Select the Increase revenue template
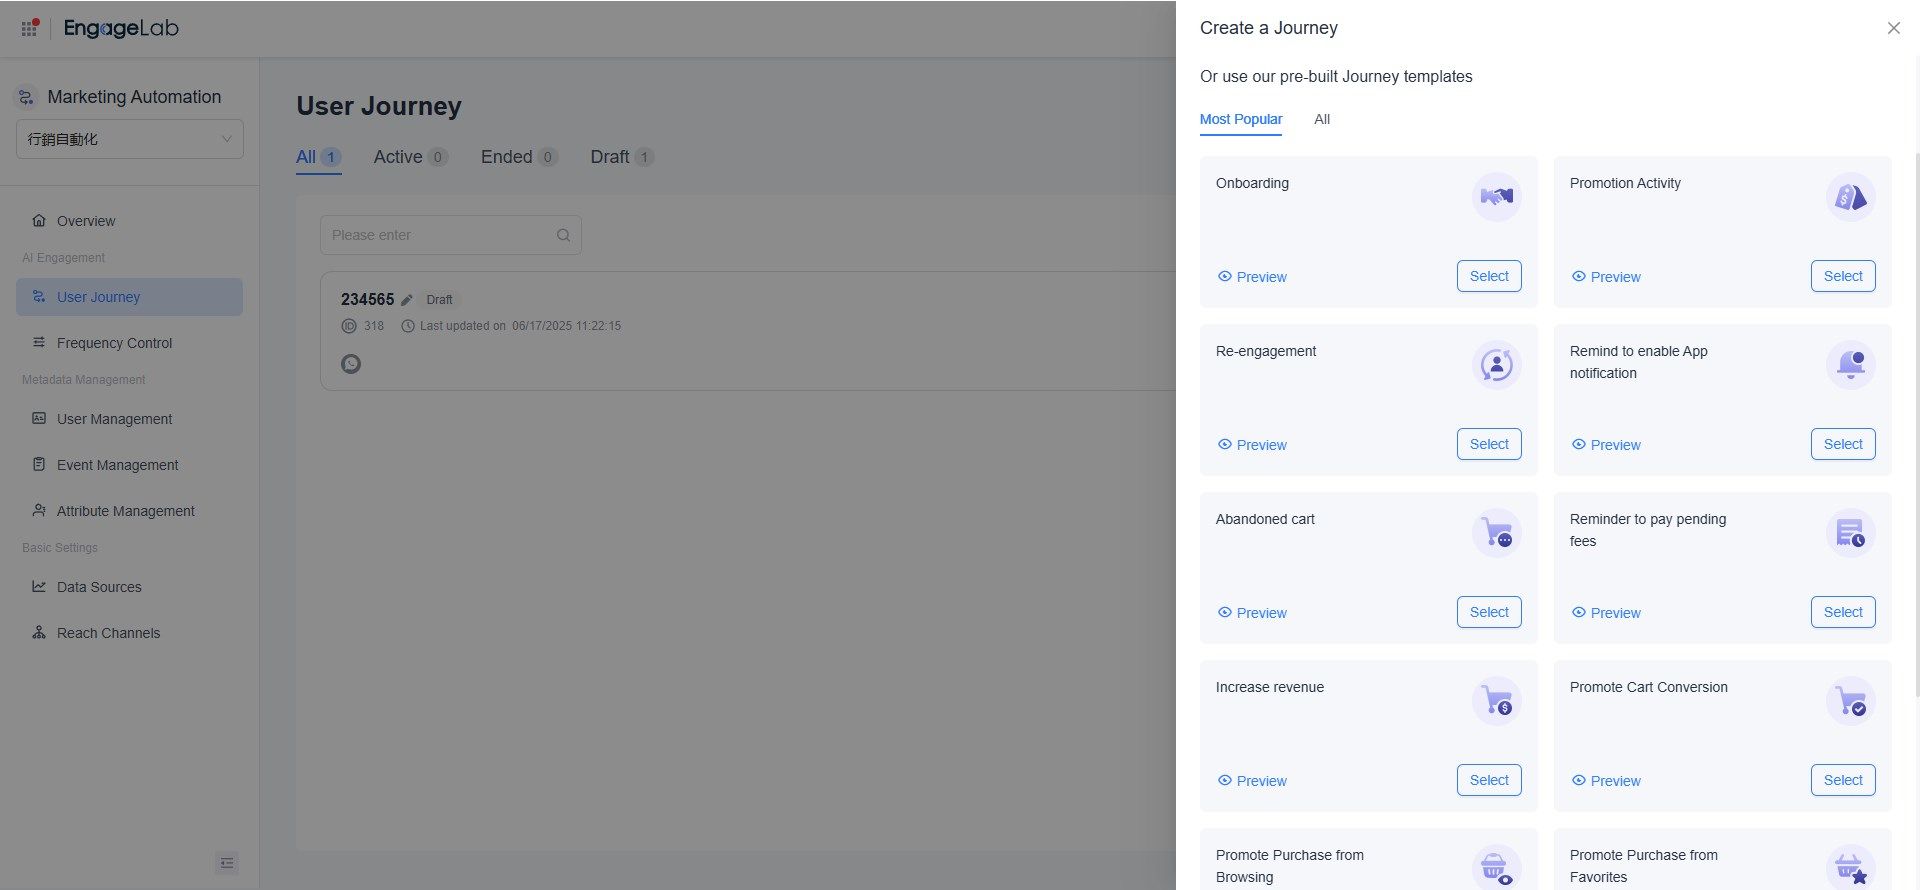1920x890 pixels. (x=1489, y=780)
